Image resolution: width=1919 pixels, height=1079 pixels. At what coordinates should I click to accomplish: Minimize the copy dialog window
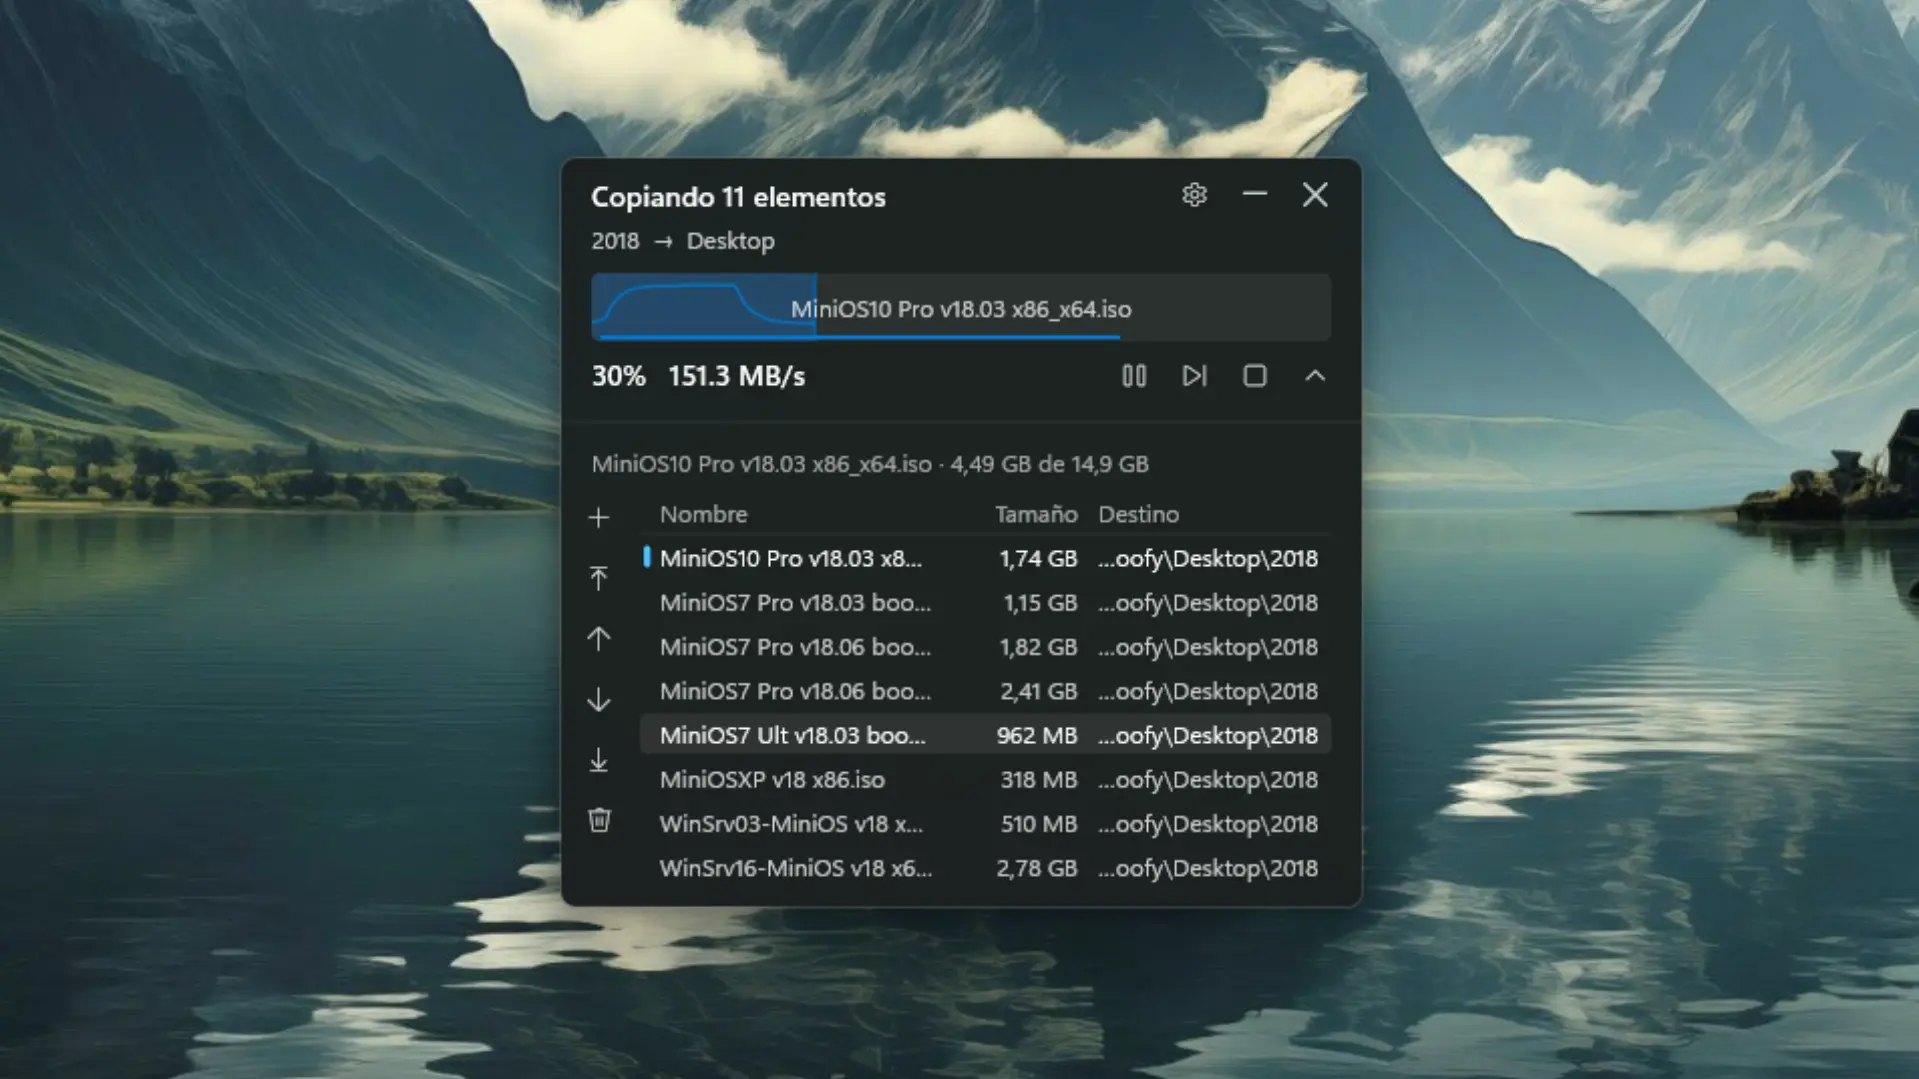coord(1255,195)
